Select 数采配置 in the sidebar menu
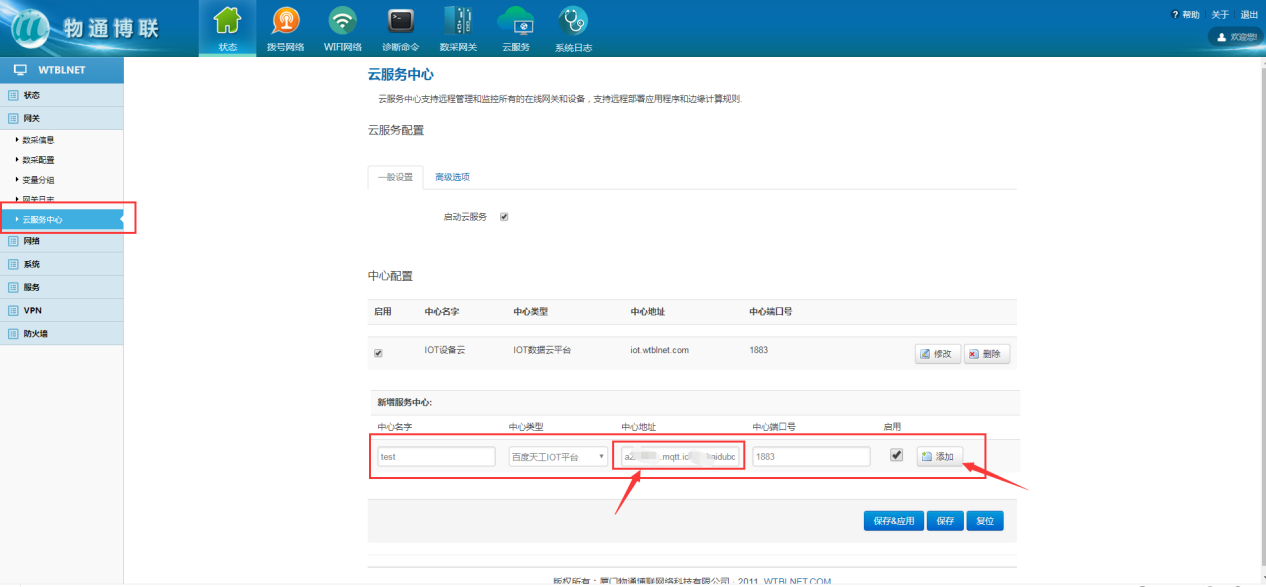1266x587 pixels. [40, 160]
